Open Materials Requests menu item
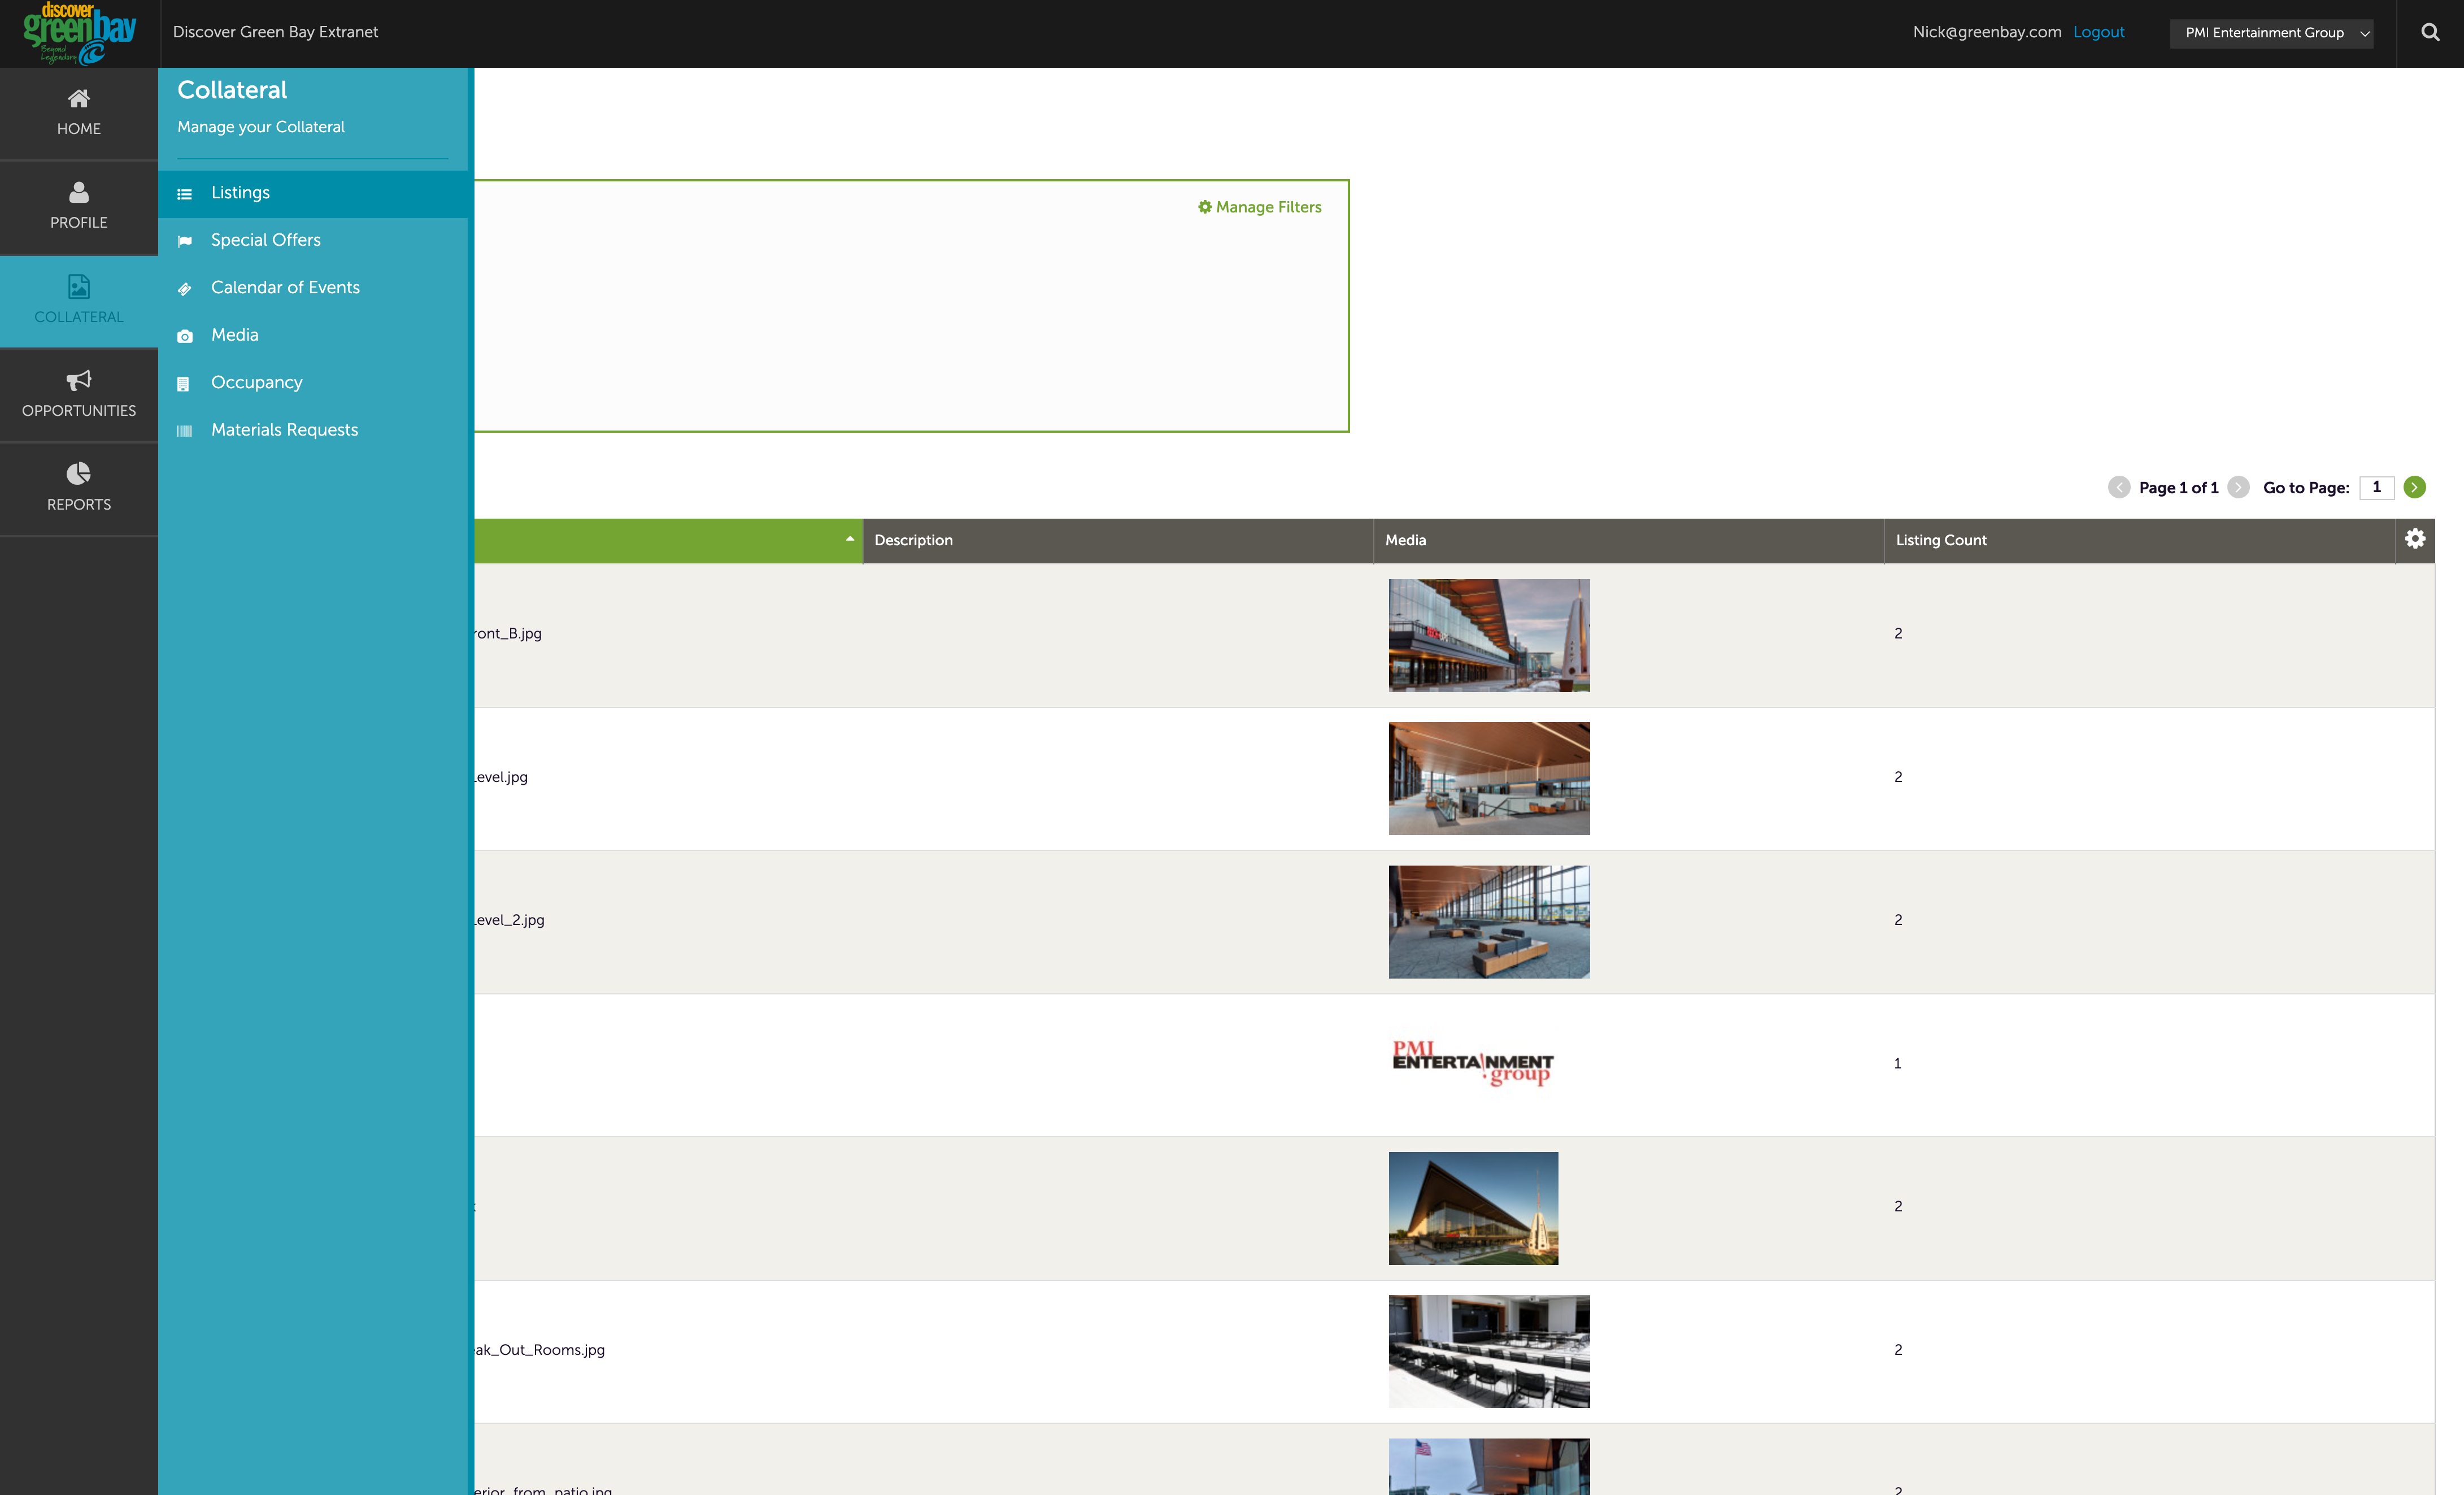 pos(314,430)
